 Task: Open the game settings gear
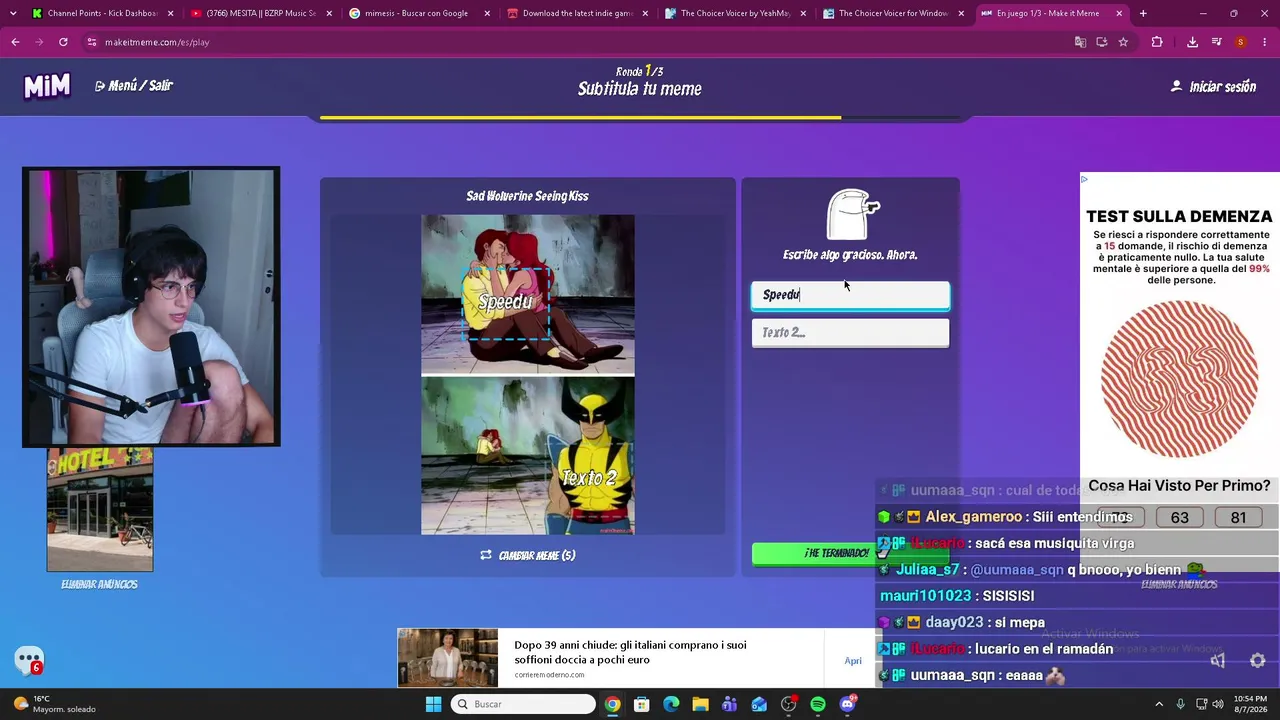(x=1258, y=660)
